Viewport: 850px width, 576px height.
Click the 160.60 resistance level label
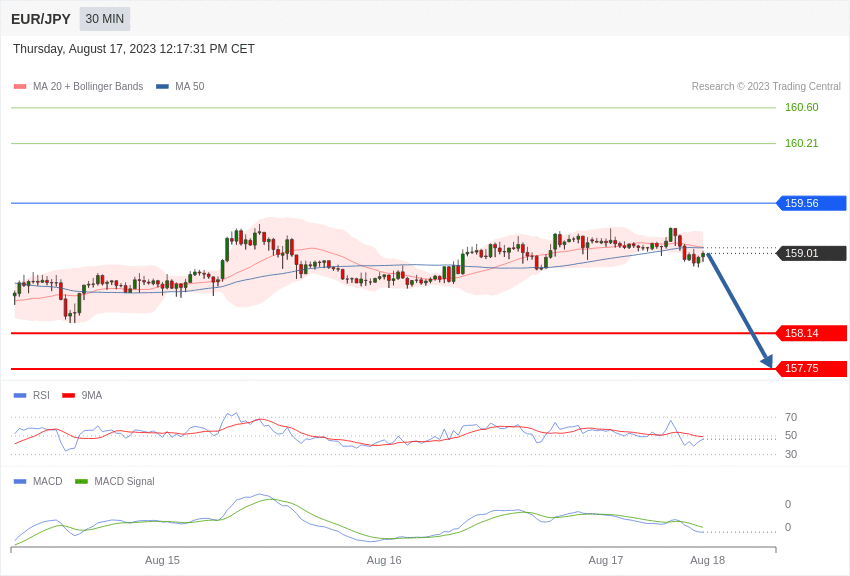(x=802, y=107)
